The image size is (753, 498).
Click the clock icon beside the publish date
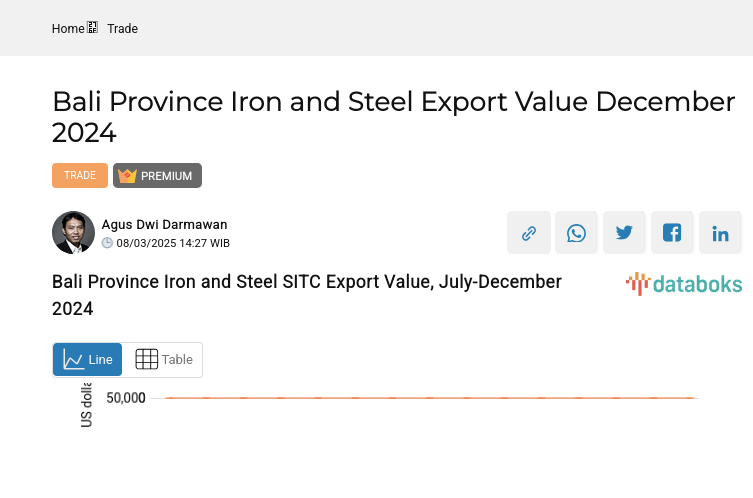(107, 243)
